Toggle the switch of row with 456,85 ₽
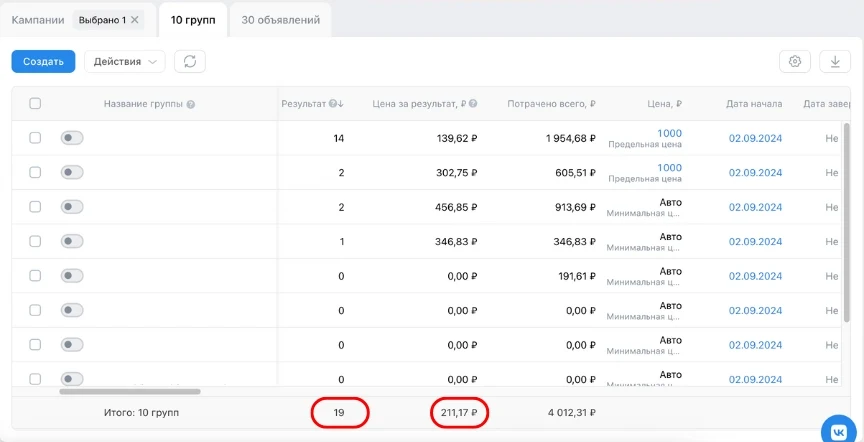The image size is (864, 442). click(x=72, y=207)
